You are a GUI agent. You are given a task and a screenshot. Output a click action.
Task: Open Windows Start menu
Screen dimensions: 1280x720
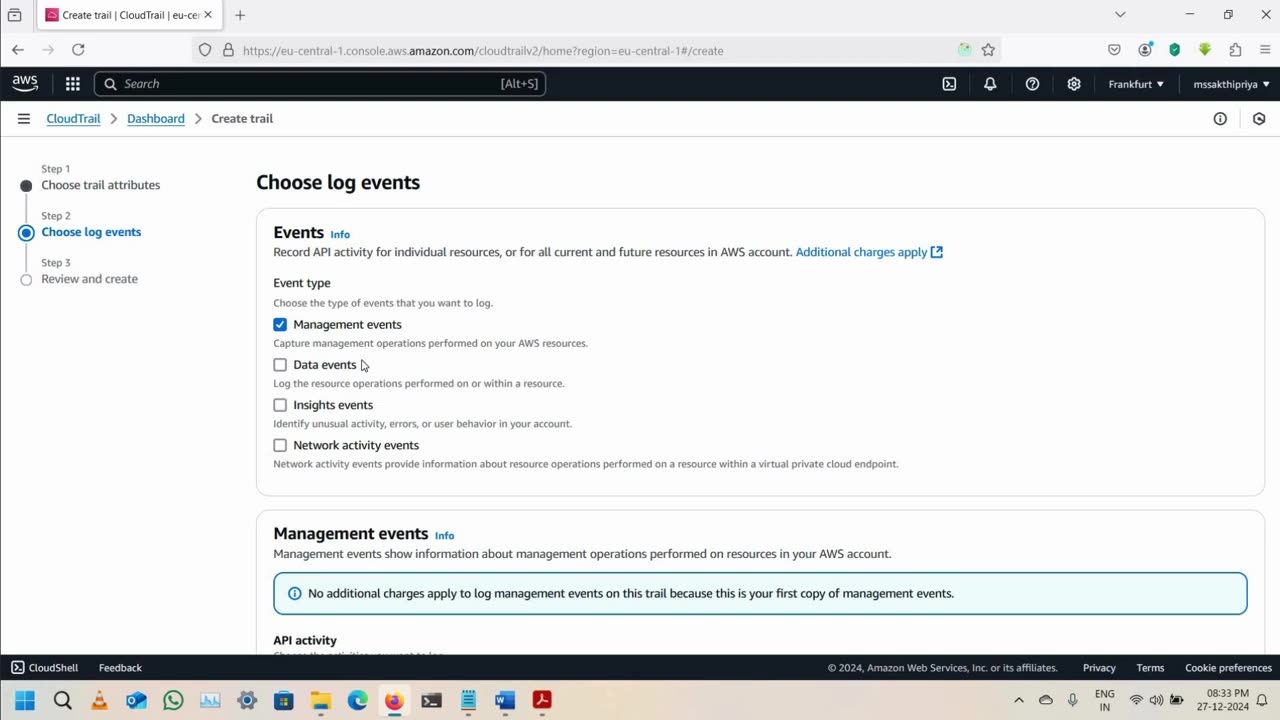pyautogui.click(x=25, y=700)
